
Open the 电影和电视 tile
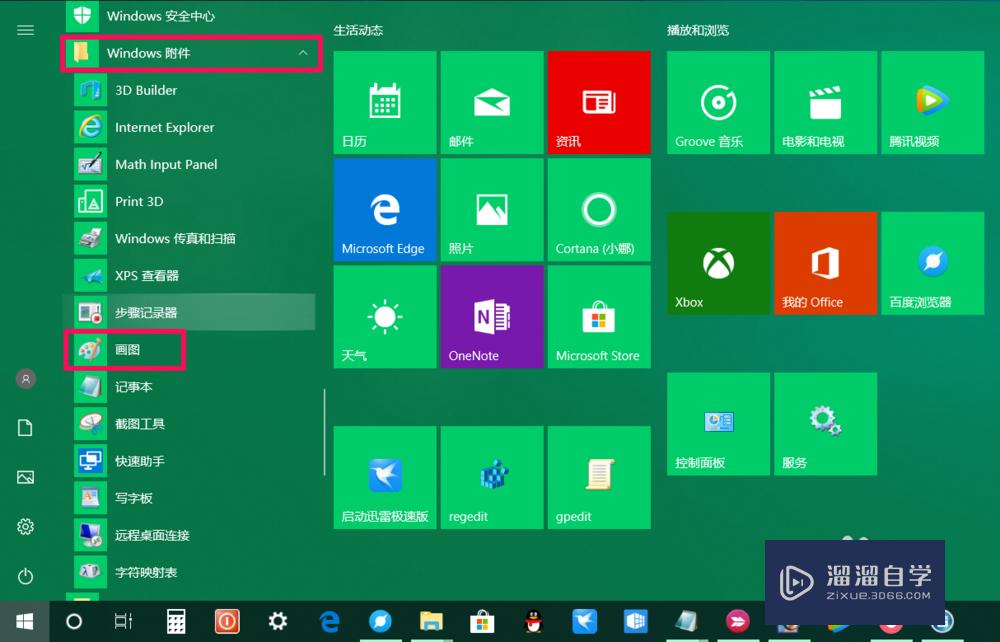825,103
